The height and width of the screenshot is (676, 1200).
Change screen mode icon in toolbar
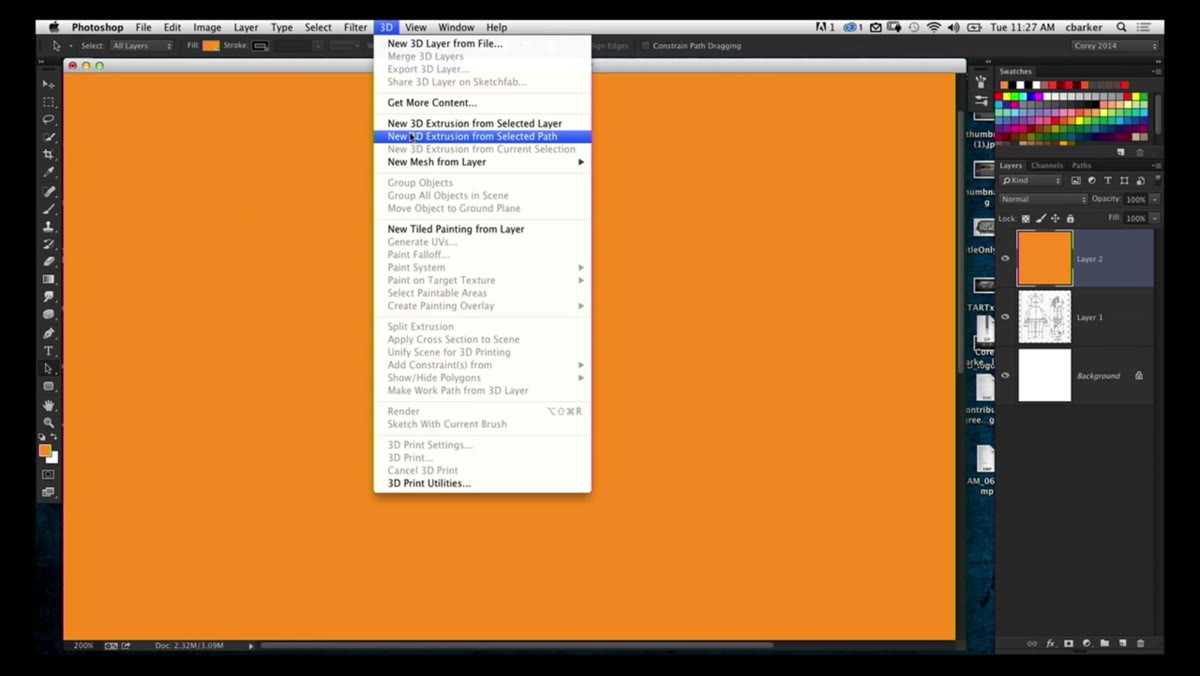(48, 492)
